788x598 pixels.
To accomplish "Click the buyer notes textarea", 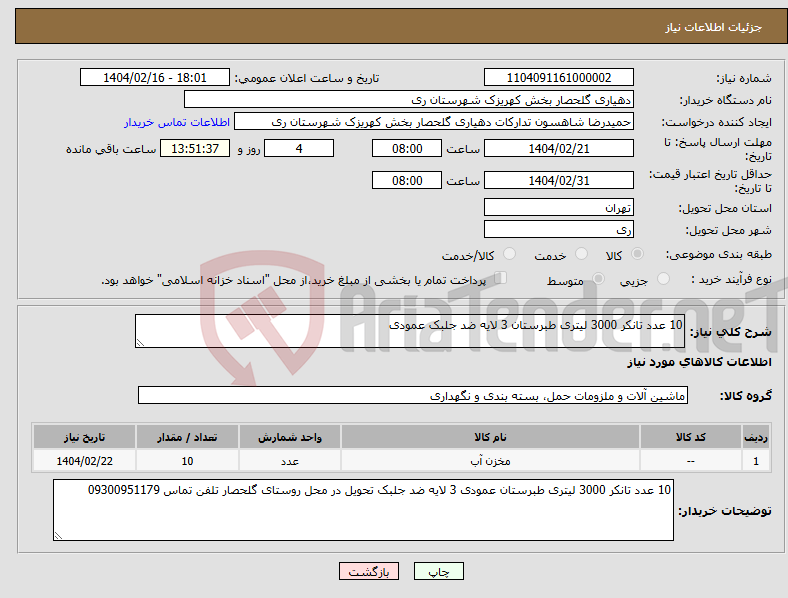I will [x=363, y=510].
